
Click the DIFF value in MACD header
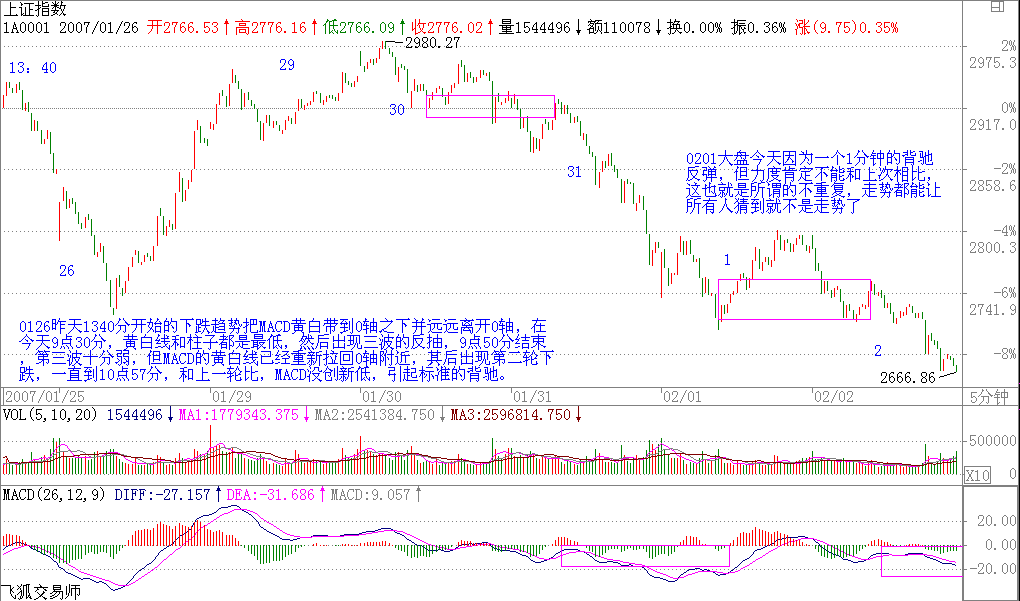[x=162, y=494]
